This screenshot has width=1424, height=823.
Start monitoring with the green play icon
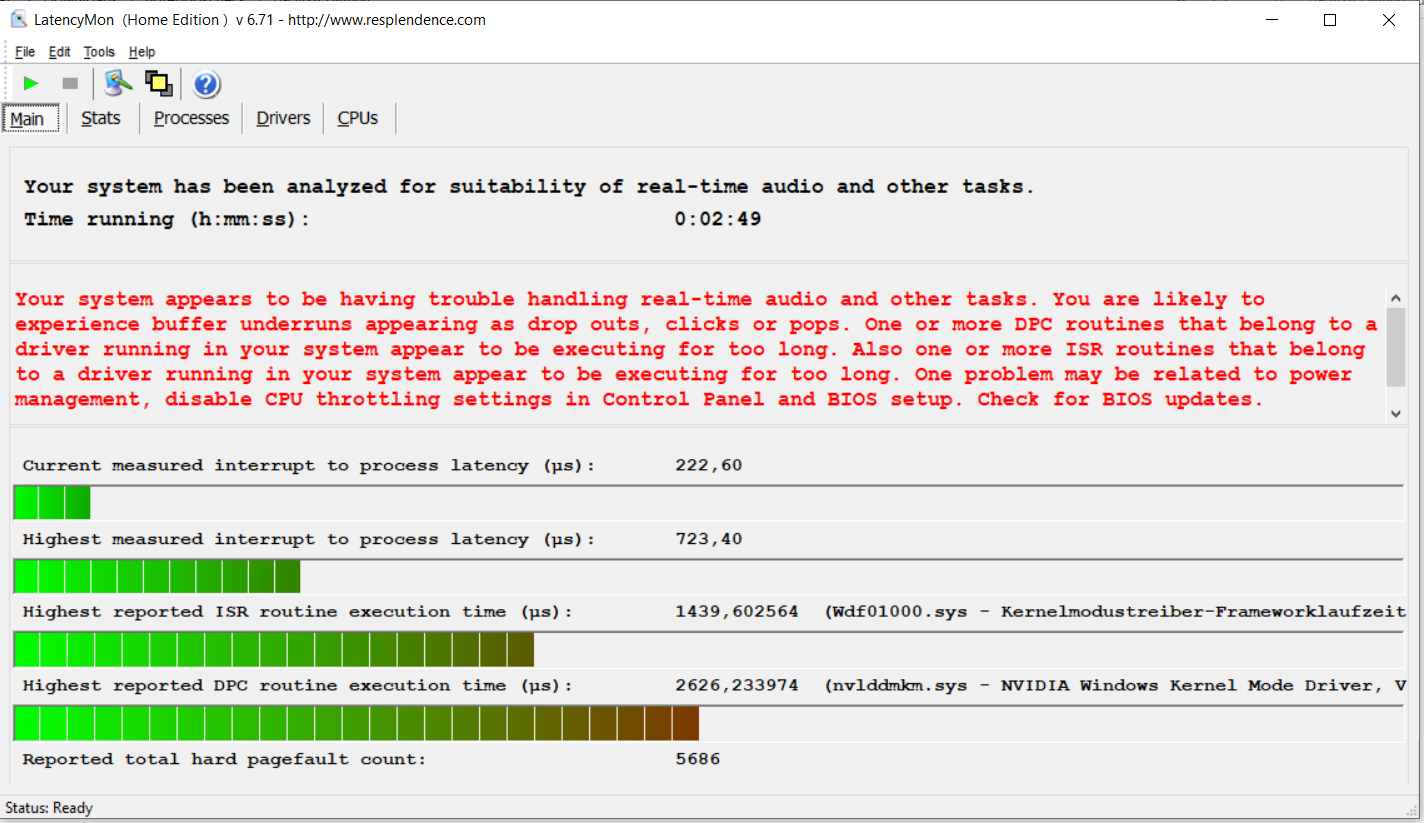click(31, 84)
